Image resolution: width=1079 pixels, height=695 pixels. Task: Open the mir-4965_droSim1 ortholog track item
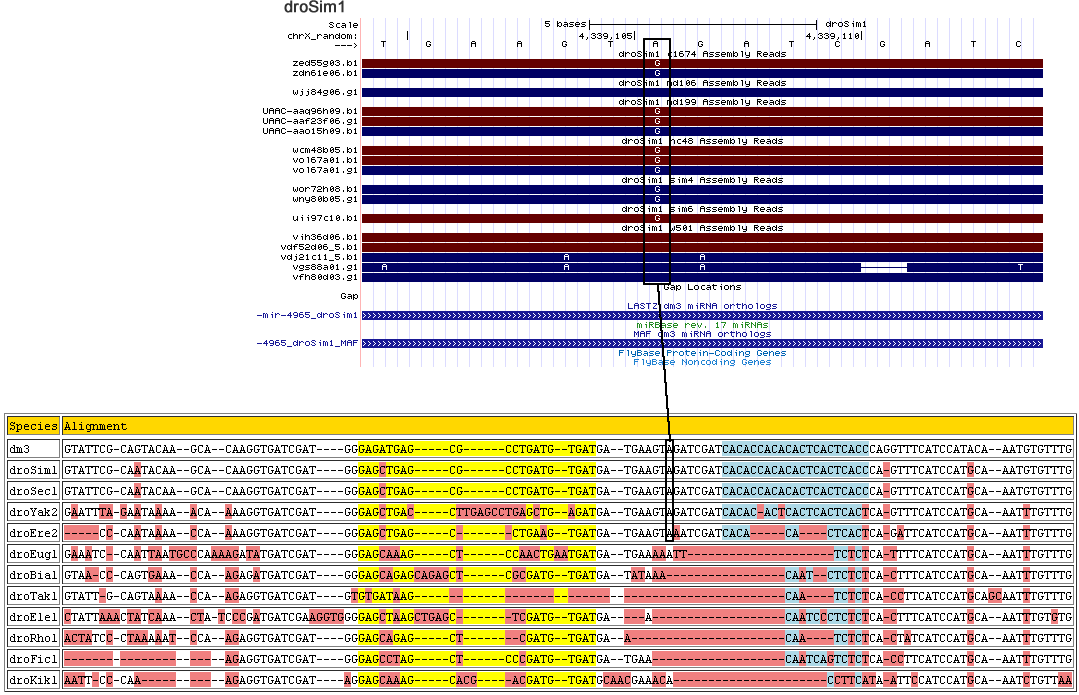pos(700,315)
